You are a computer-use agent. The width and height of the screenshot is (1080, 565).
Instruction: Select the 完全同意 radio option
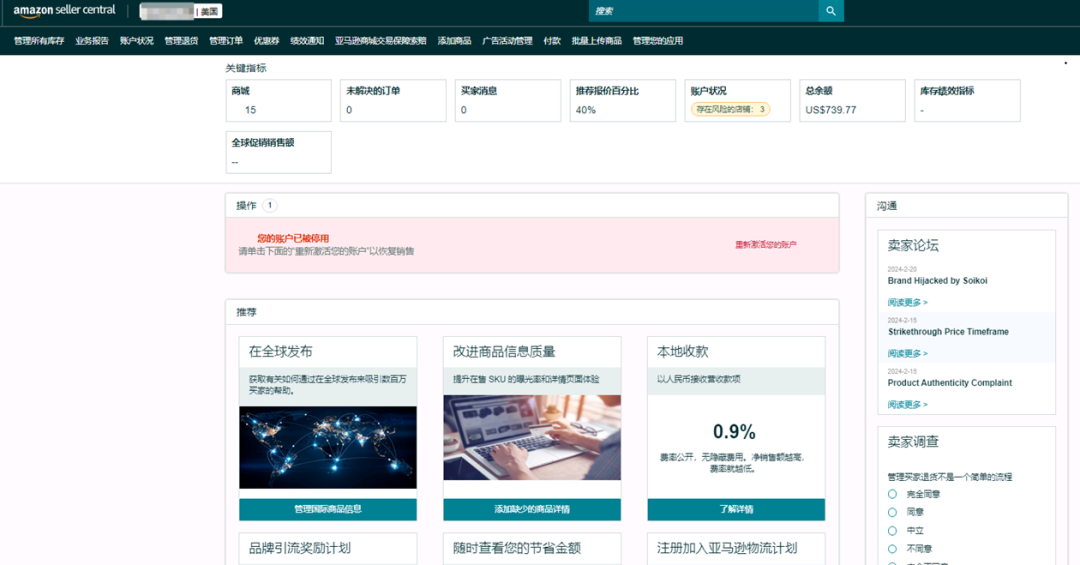(893, 494)
